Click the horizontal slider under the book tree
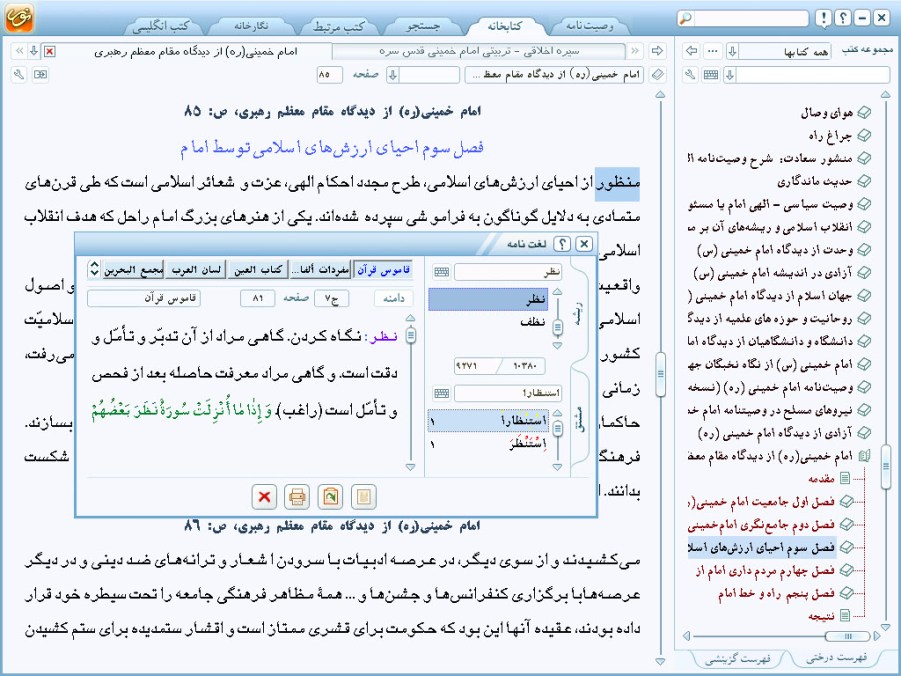This screenshot has height=676, width=901. pos(848,636)
